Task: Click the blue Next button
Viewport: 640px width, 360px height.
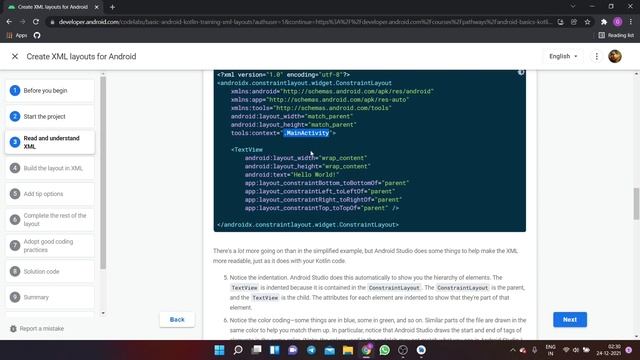Action: [570, 320]
